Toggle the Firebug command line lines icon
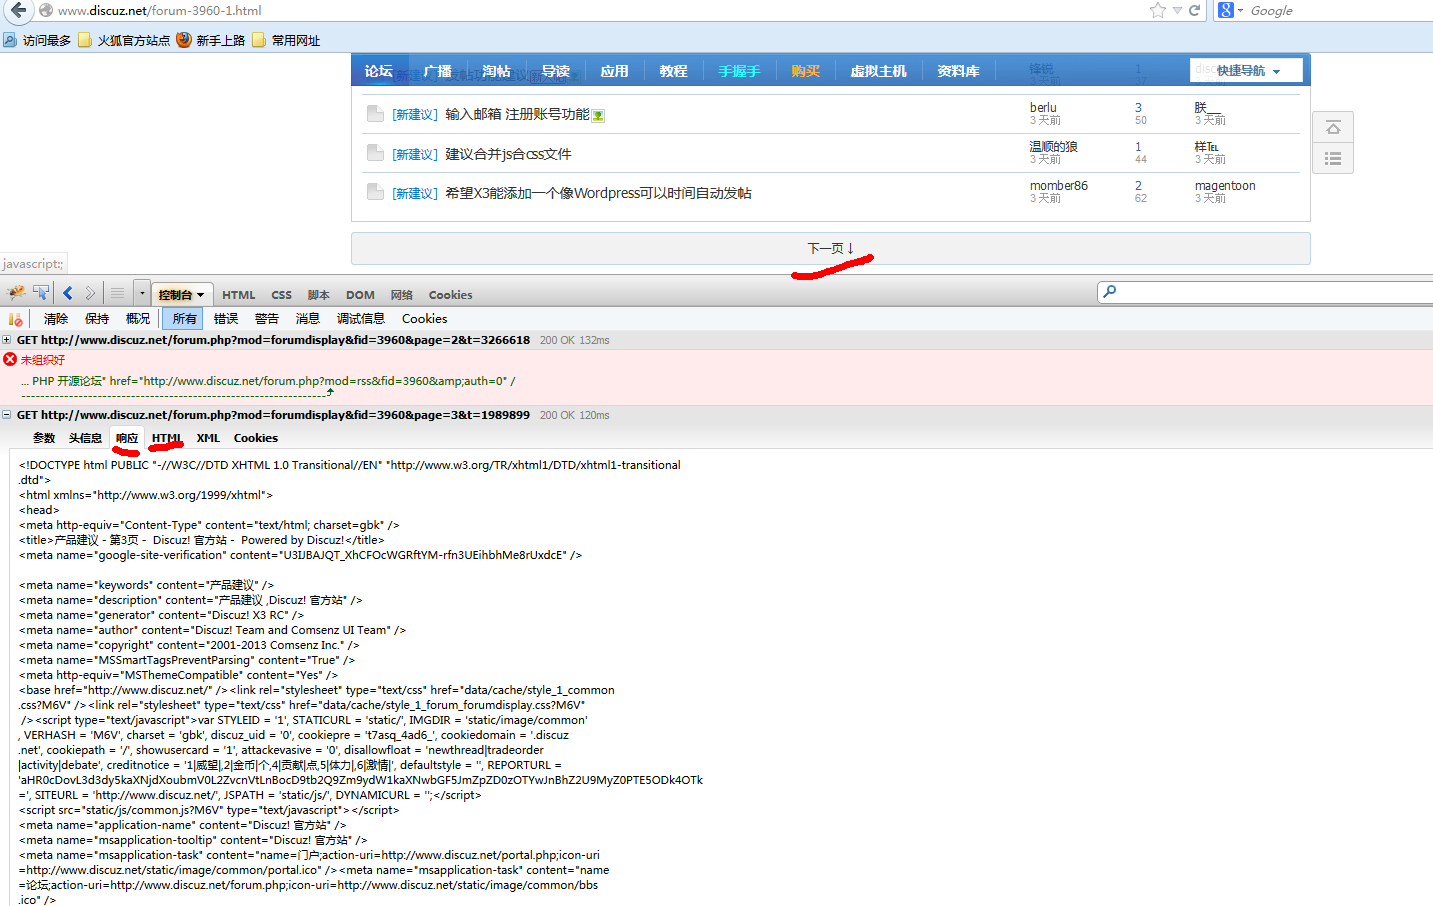 (x=117, y=293)
